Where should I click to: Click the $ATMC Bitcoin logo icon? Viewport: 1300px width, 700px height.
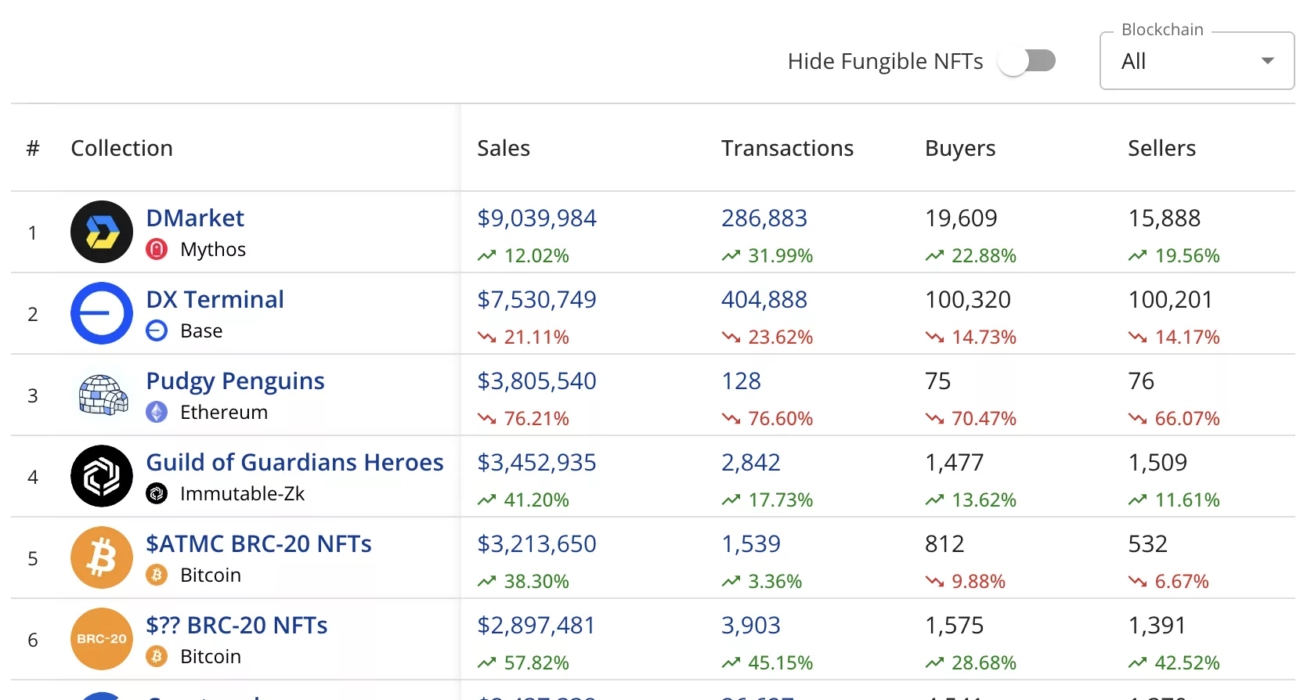[101, 558]
